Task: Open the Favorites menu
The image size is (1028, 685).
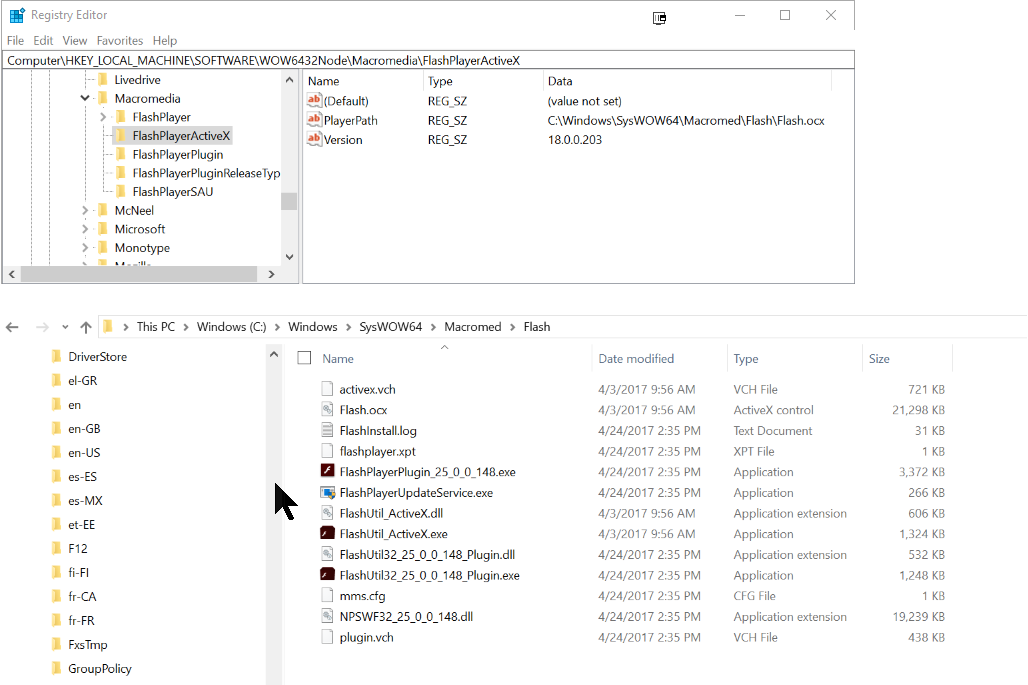Action: [x=119, y=41]
